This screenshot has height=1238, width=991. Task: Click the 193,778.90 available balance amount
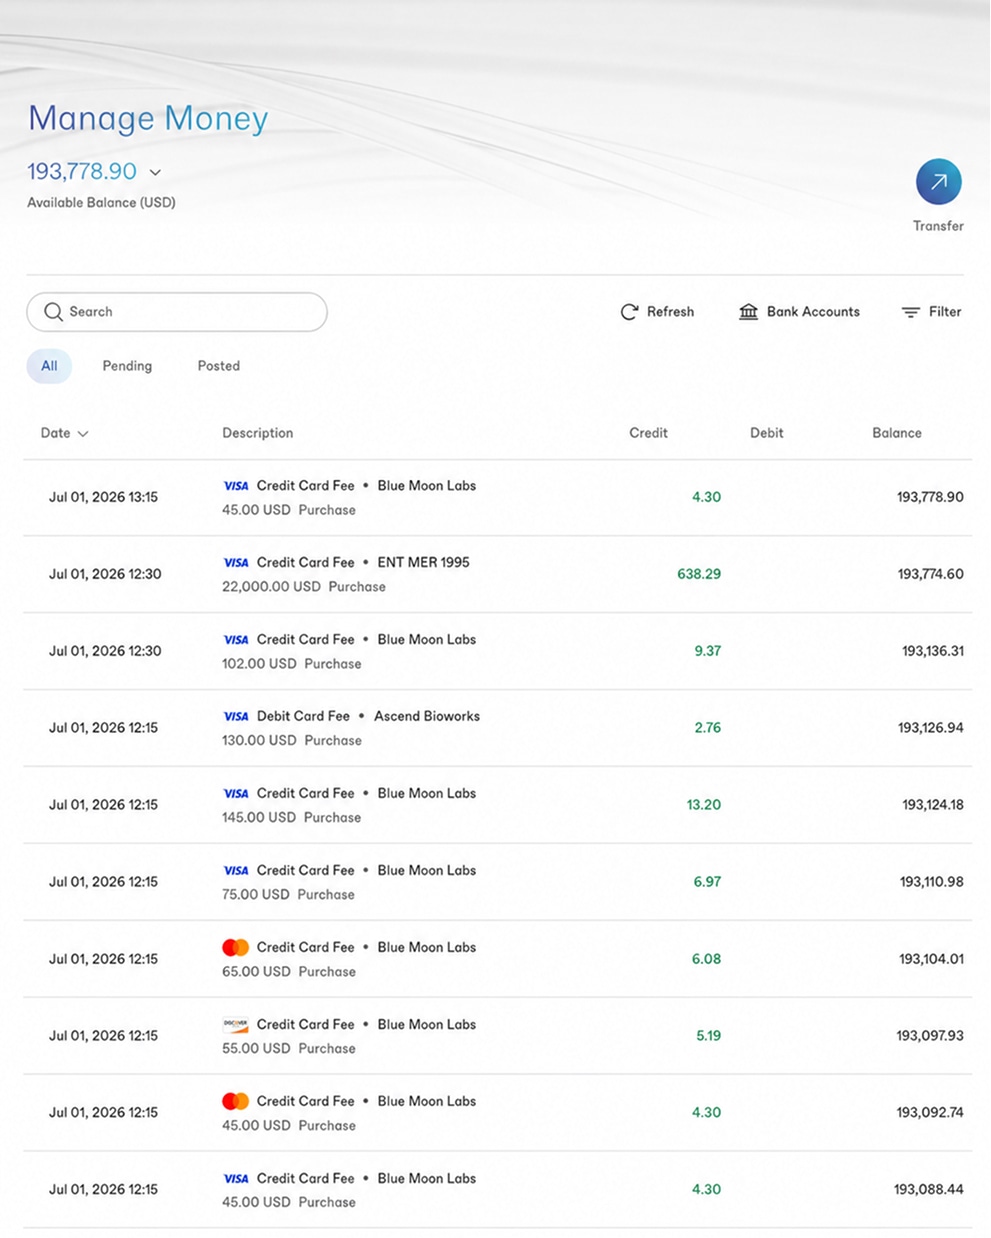82,172
